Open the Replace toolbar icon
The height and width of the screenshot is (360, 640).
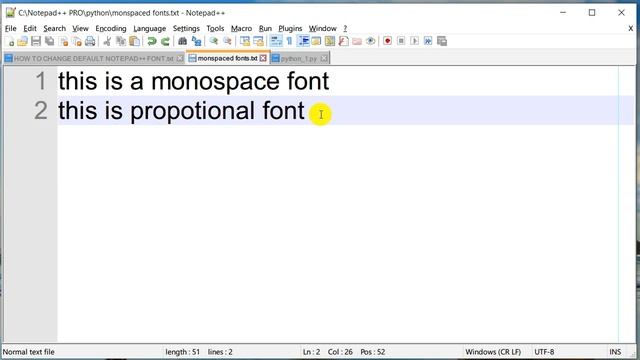point(196,41)
